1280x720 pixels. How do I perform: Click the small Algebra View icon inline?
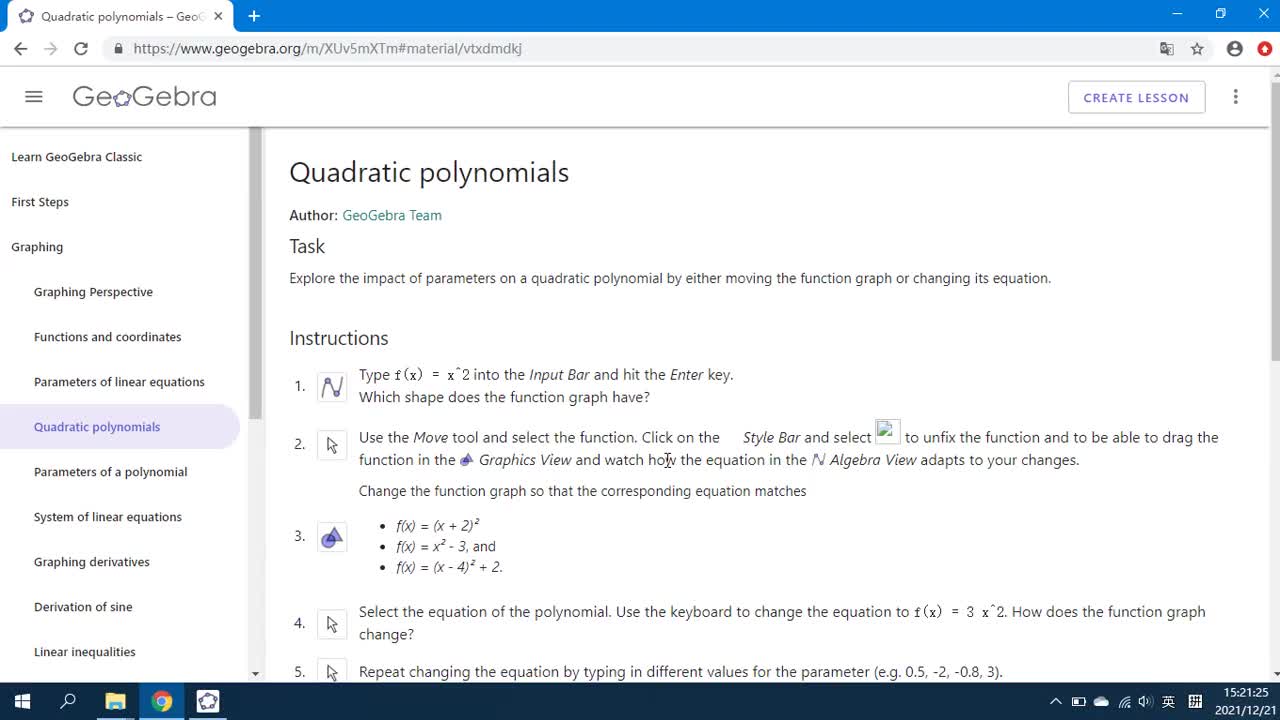[x=818, y=460]
